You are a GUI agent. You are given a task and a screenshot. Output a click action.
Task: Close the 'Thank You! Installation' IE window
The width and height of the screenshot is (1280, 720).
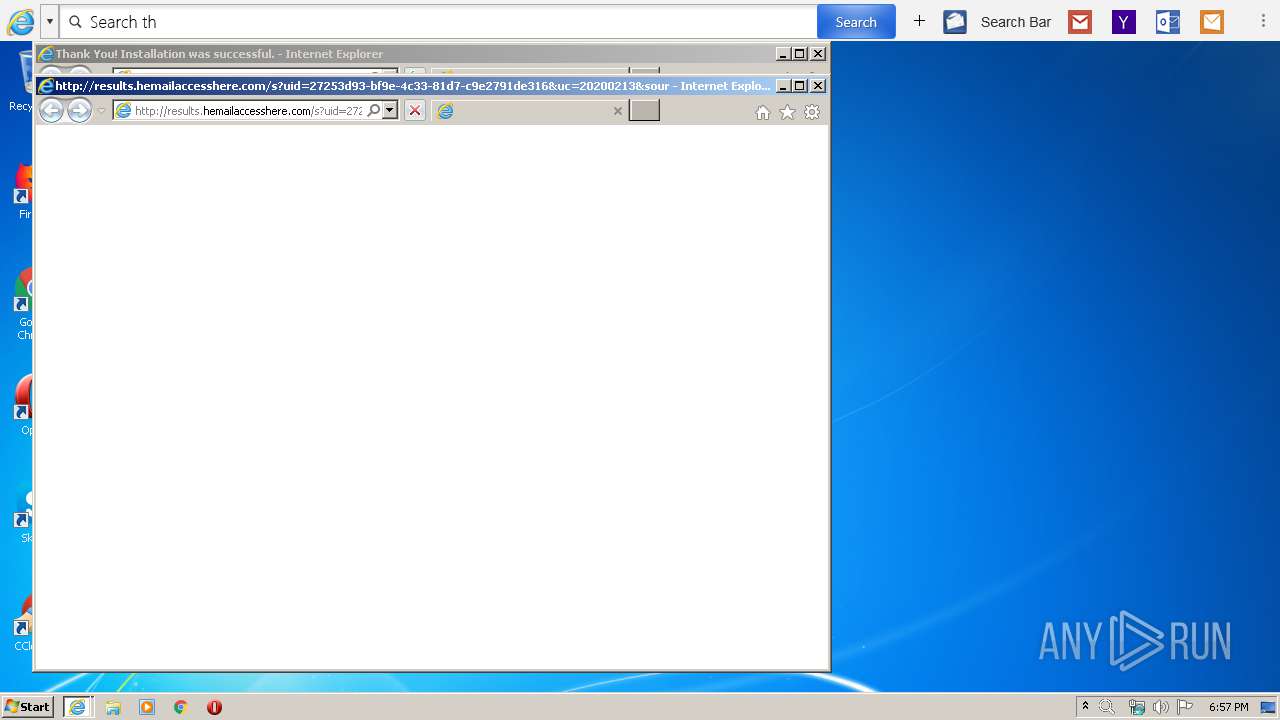818,54
